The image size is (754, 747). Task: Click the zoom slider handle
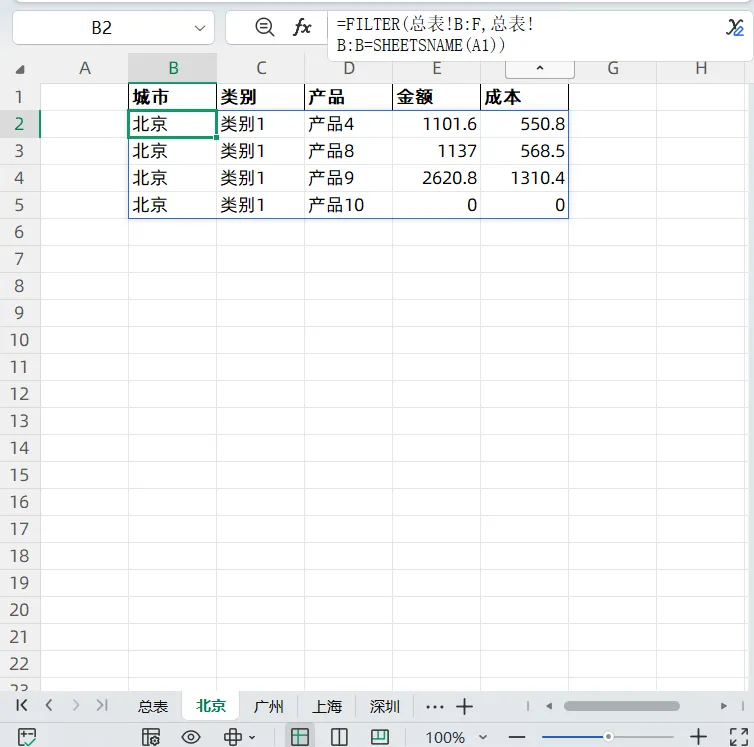[x=608, y=737]
